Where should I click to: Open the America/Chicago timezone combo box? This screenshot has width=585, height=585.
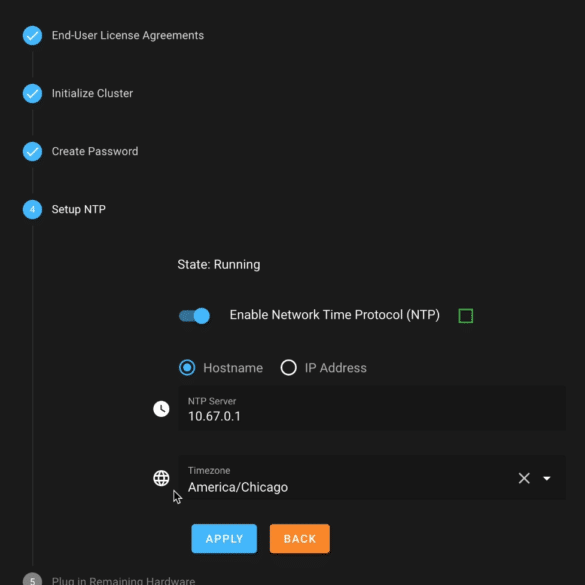click(x=372, y=478)
